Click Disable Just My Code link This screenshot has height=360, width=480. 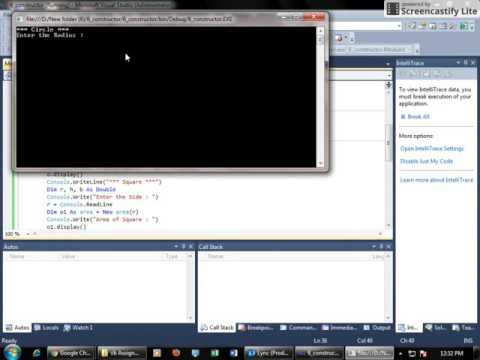click(426, 161)
